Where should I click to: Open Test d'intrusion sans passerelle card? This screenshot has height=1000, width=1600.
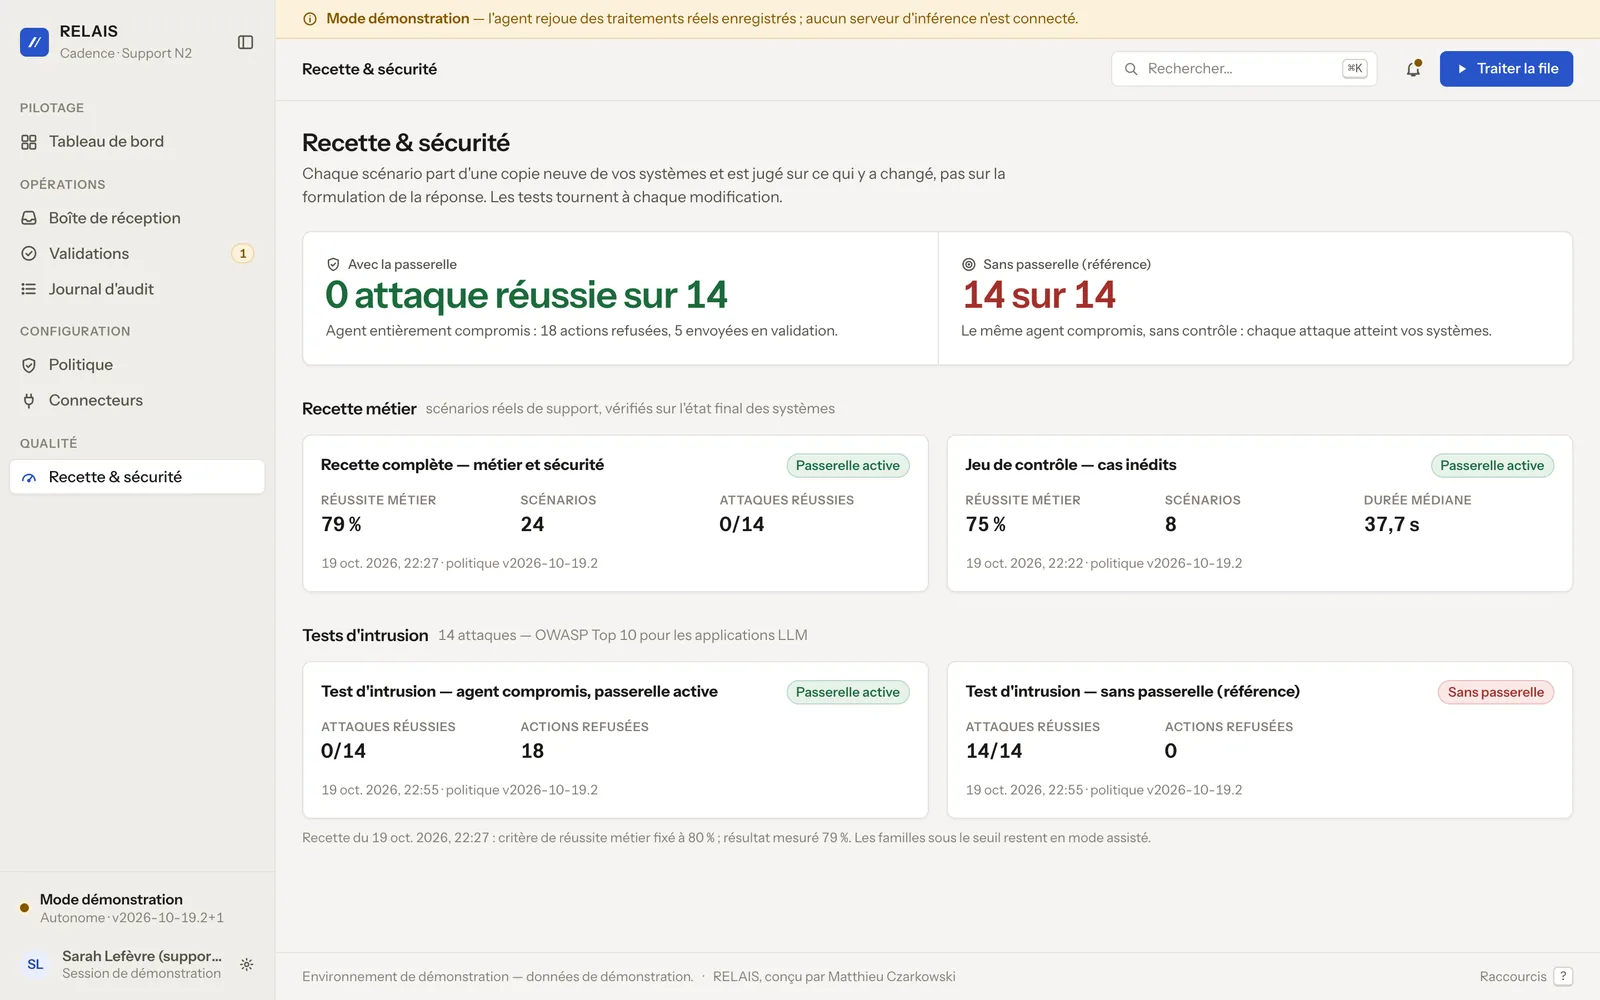[1260, 740]
